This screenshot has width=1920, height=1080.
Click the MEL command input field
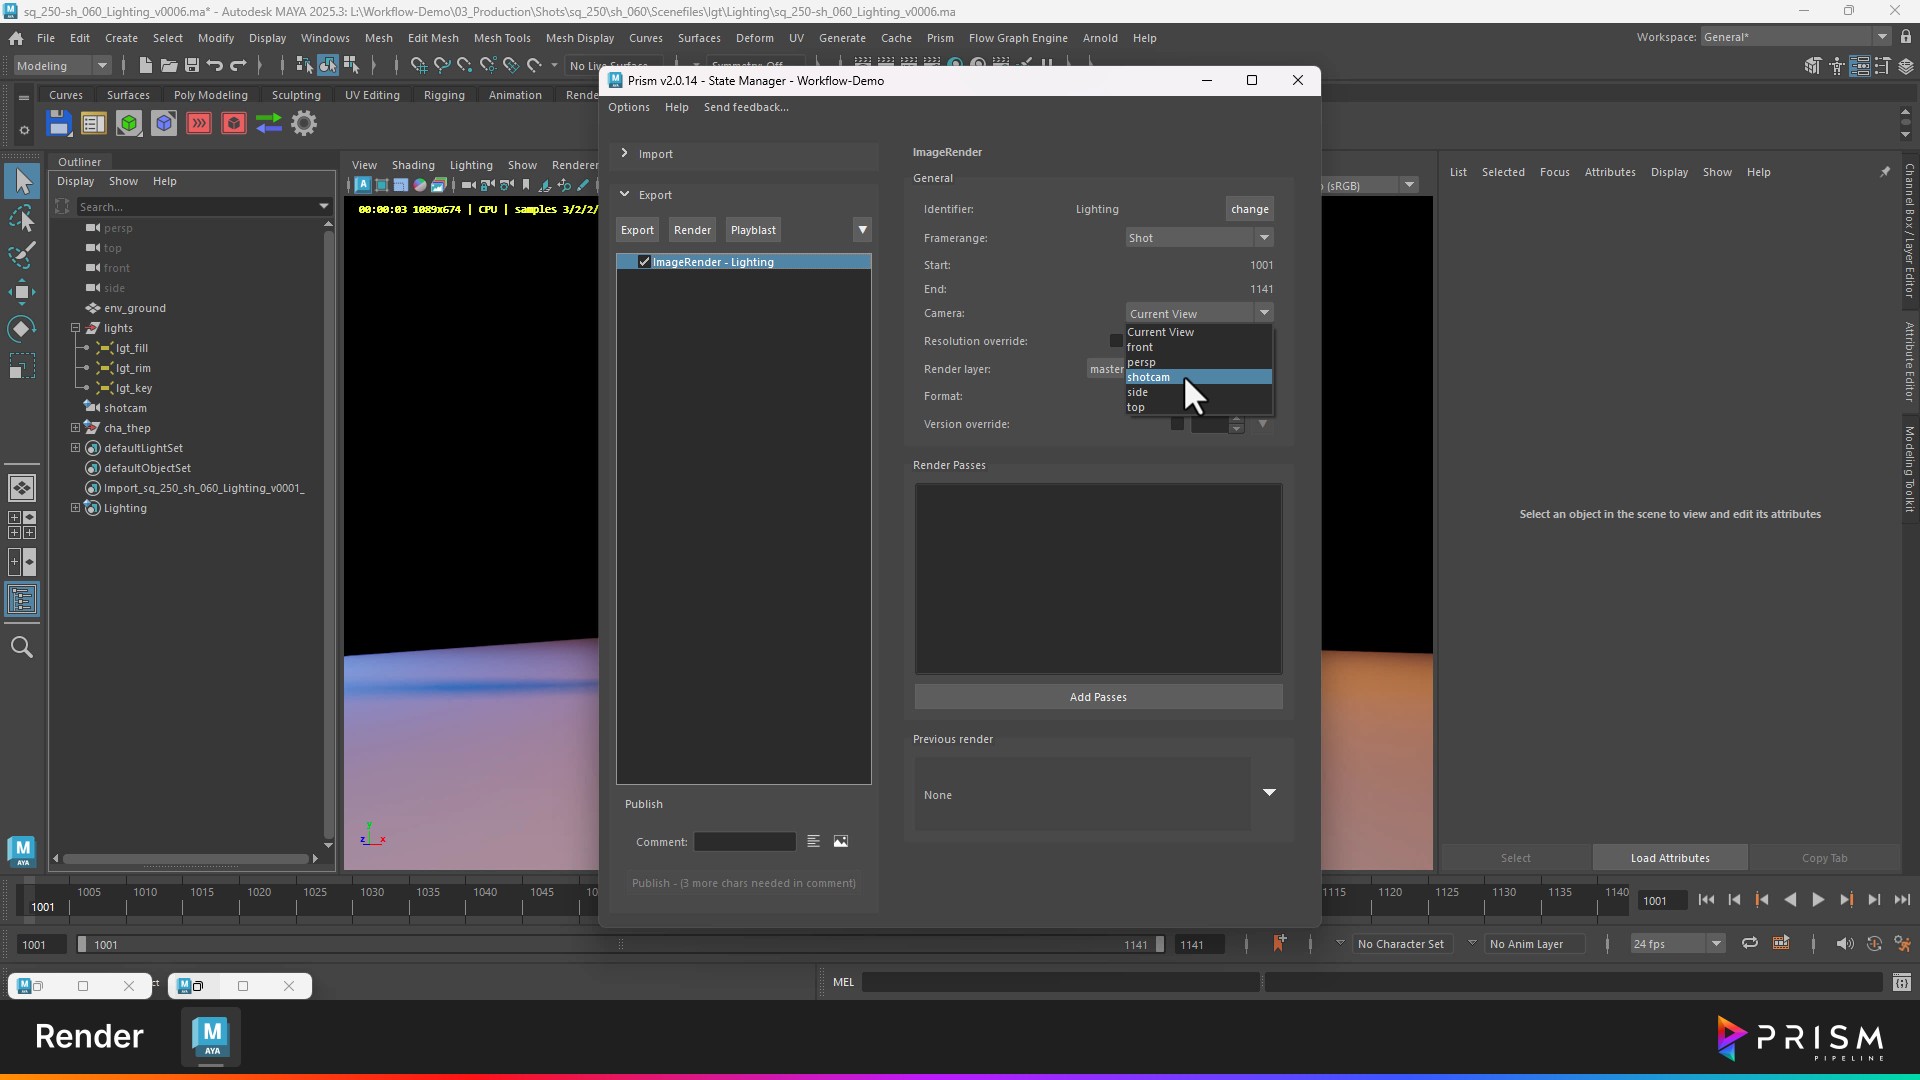coord(1060,982)
